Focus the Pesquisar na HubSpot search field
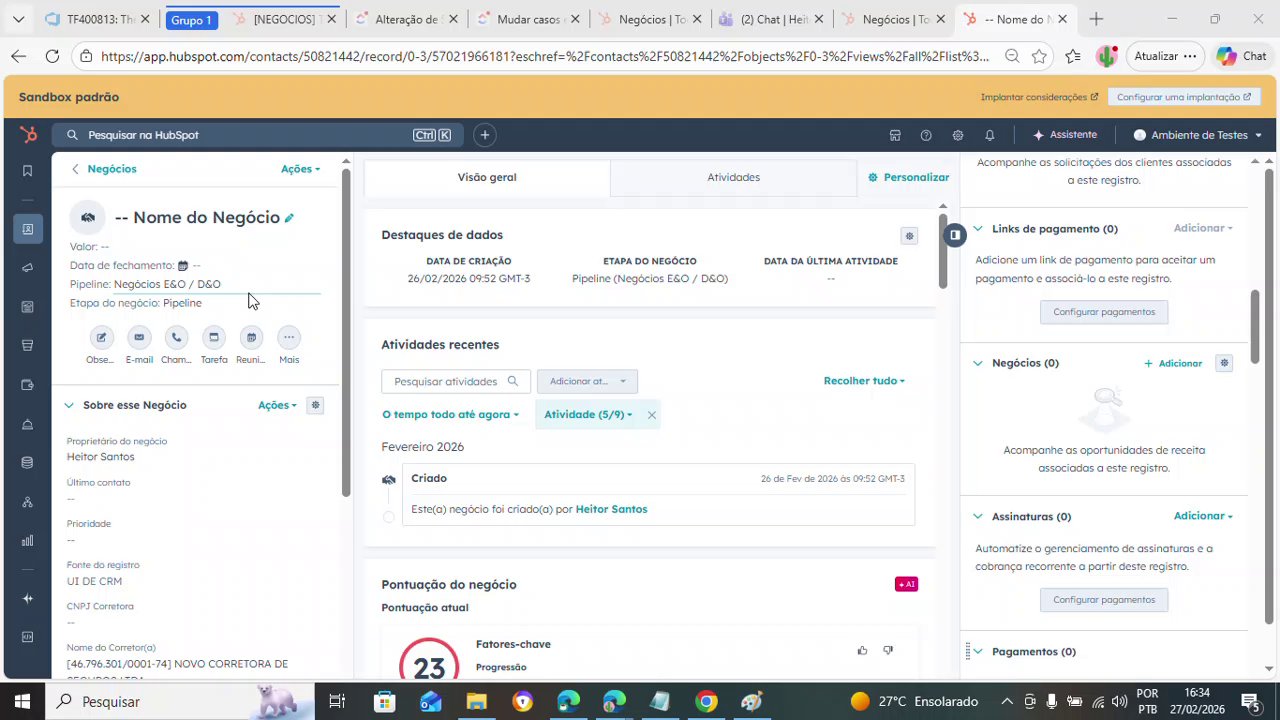The width and height of the screenshot is (1280, 720). click(x=257, y=135)
